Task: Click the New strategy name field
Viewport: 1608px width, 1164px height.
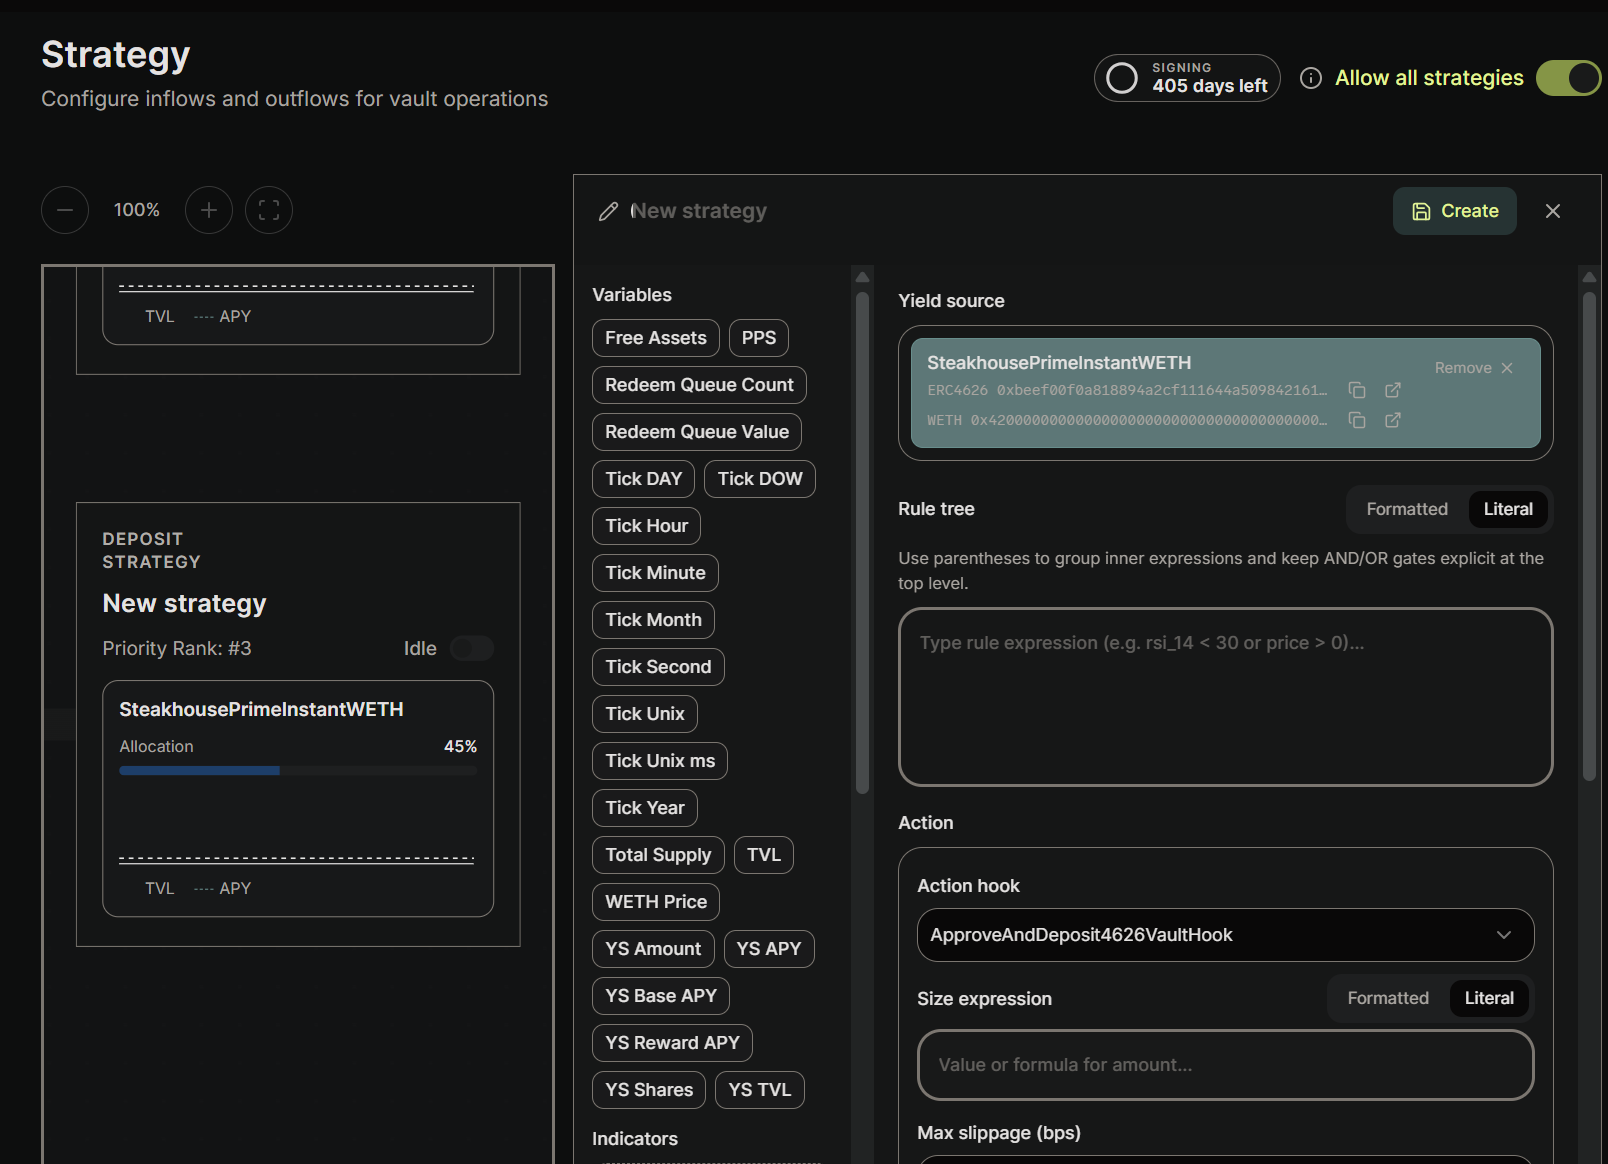Action: [699, 211]
